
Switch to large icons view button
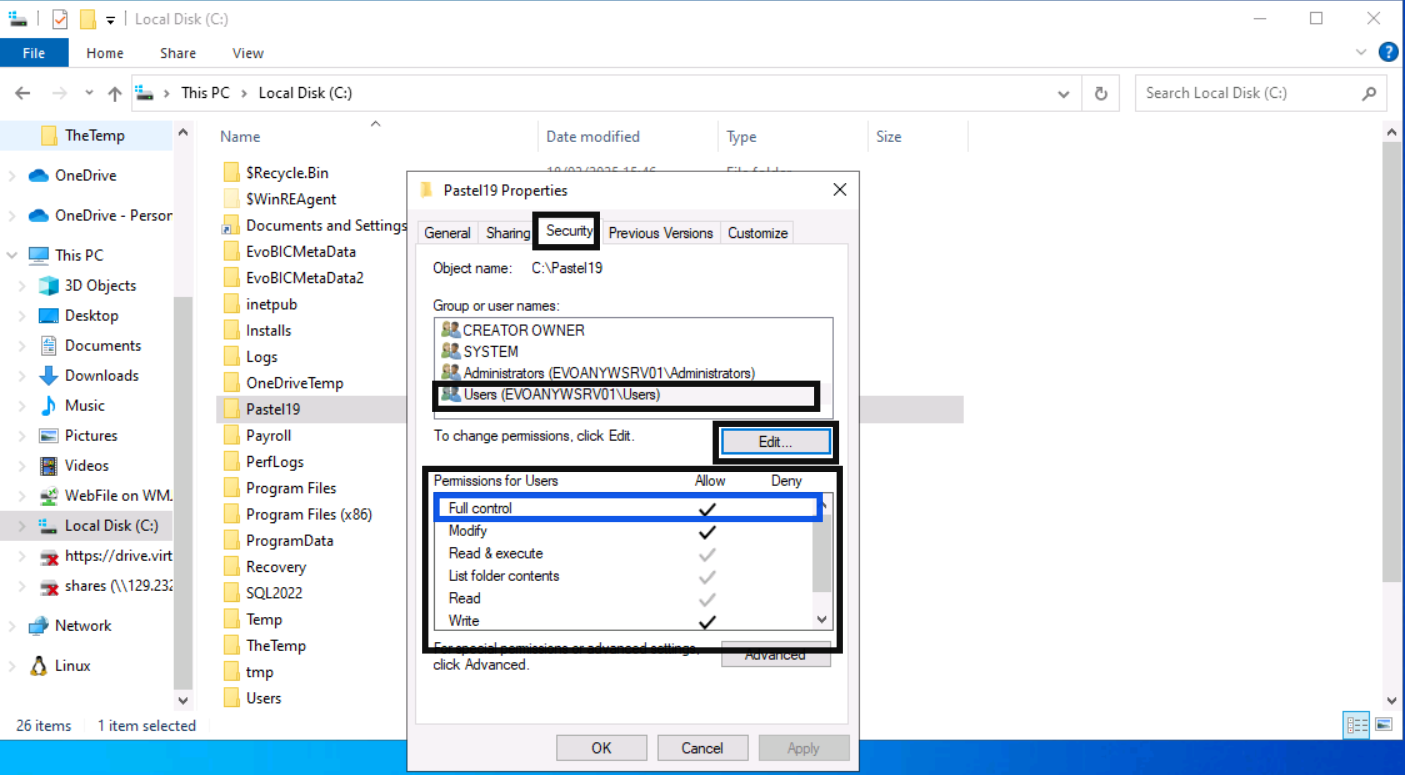[x=1384, y=725]
